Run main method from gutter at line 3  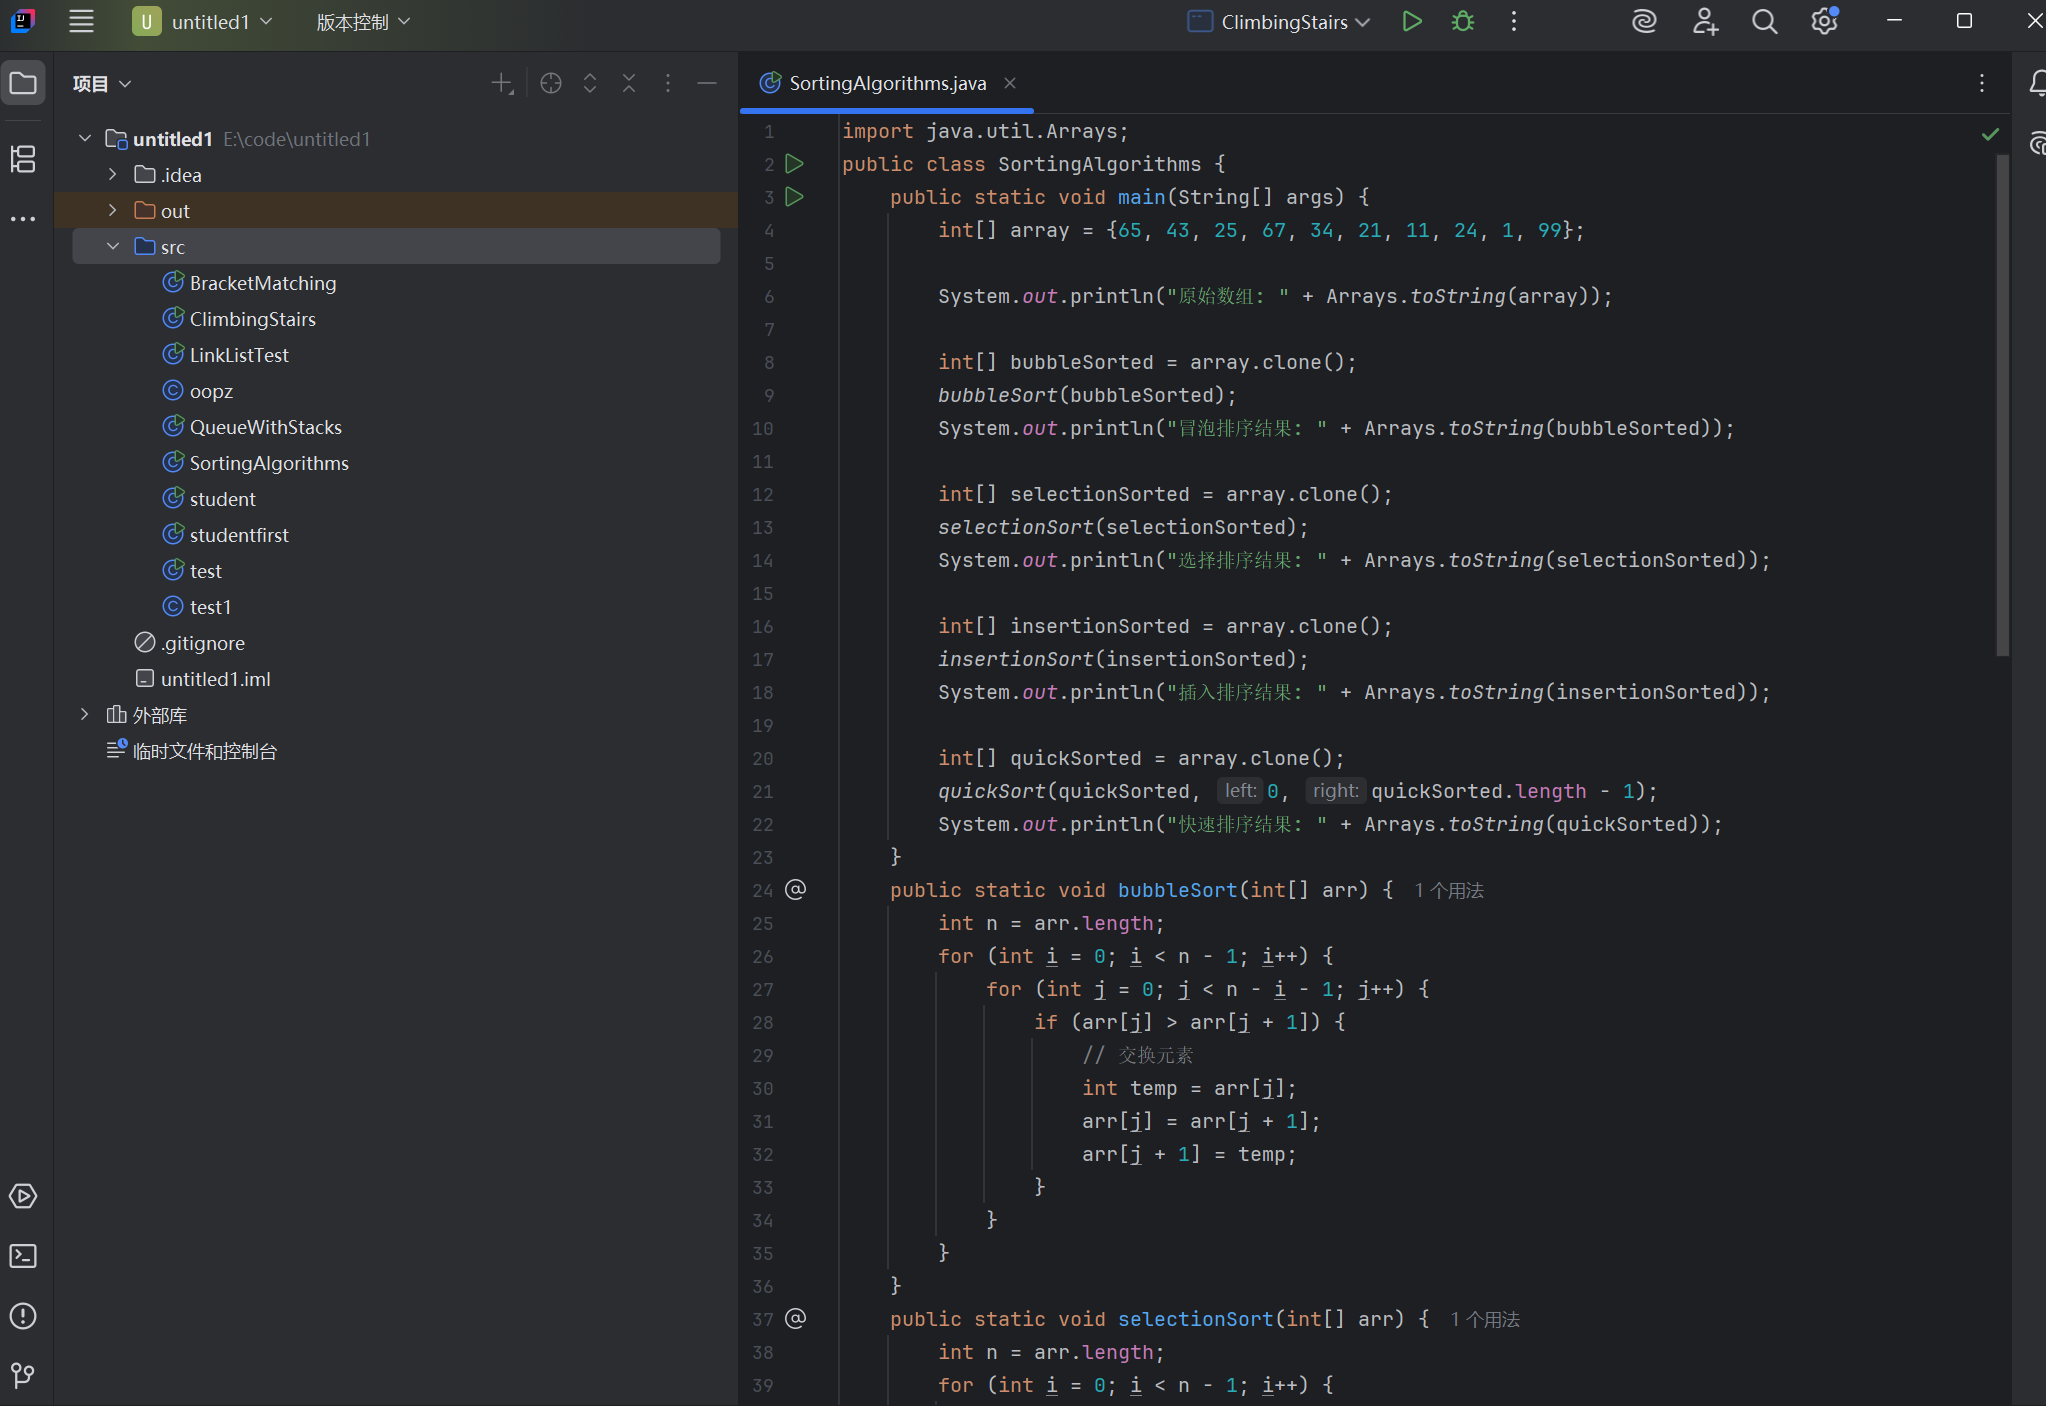point(795,197)
